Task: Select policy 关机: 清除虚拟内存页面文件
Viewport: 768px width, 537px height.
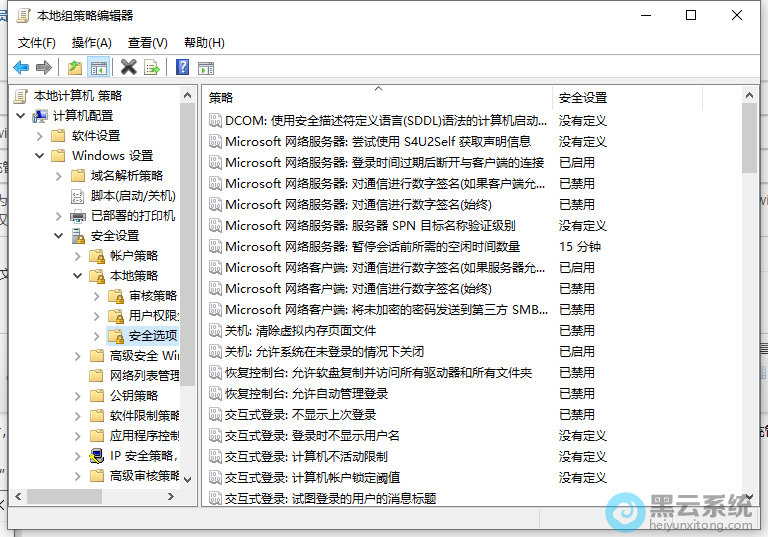Action: pos(300,331)
